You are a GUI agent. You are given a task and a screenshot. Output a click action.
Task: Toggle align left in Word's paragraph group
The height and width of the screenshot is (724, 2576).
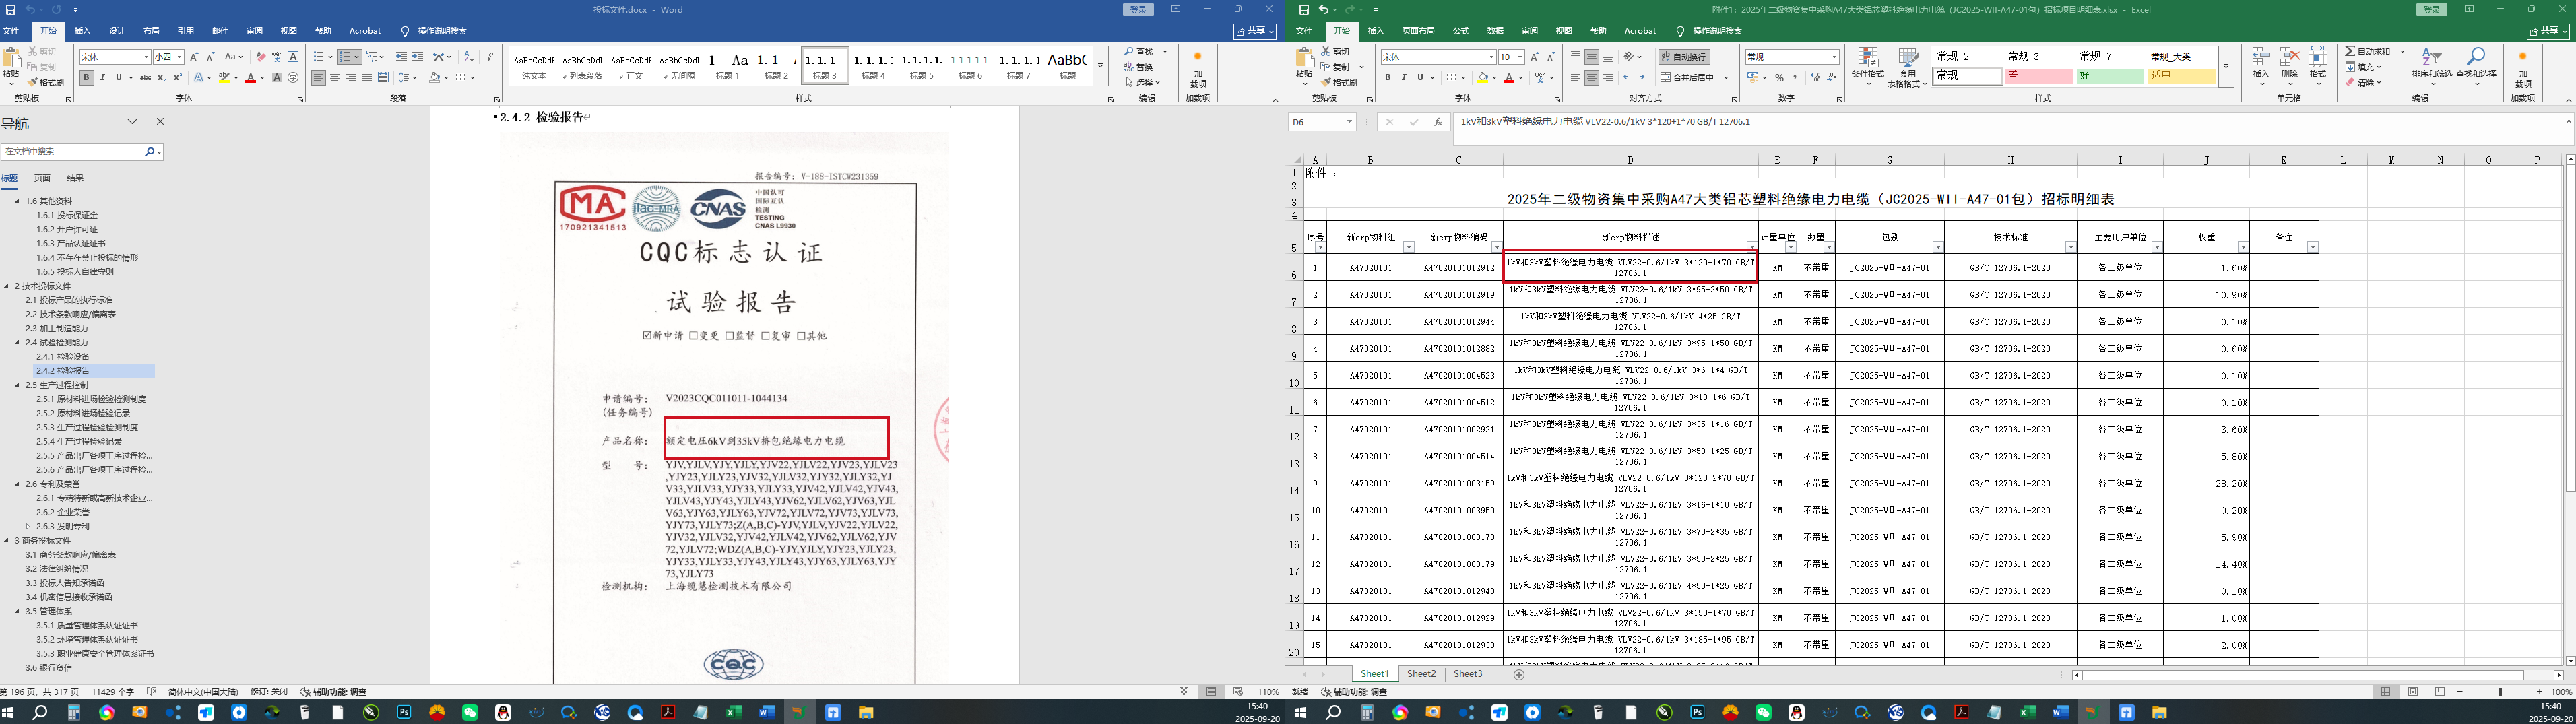pos(318,78)
